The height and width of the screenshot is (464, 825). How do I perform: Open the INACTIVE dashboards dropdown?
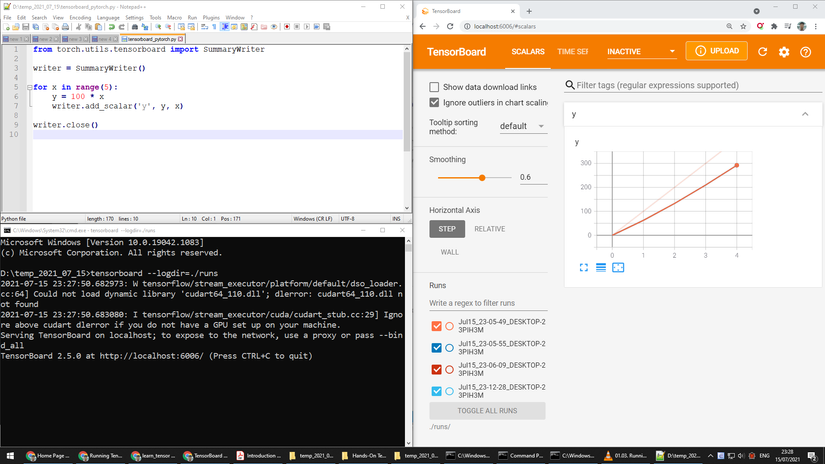pyautogui.click(x=641, y=51)
